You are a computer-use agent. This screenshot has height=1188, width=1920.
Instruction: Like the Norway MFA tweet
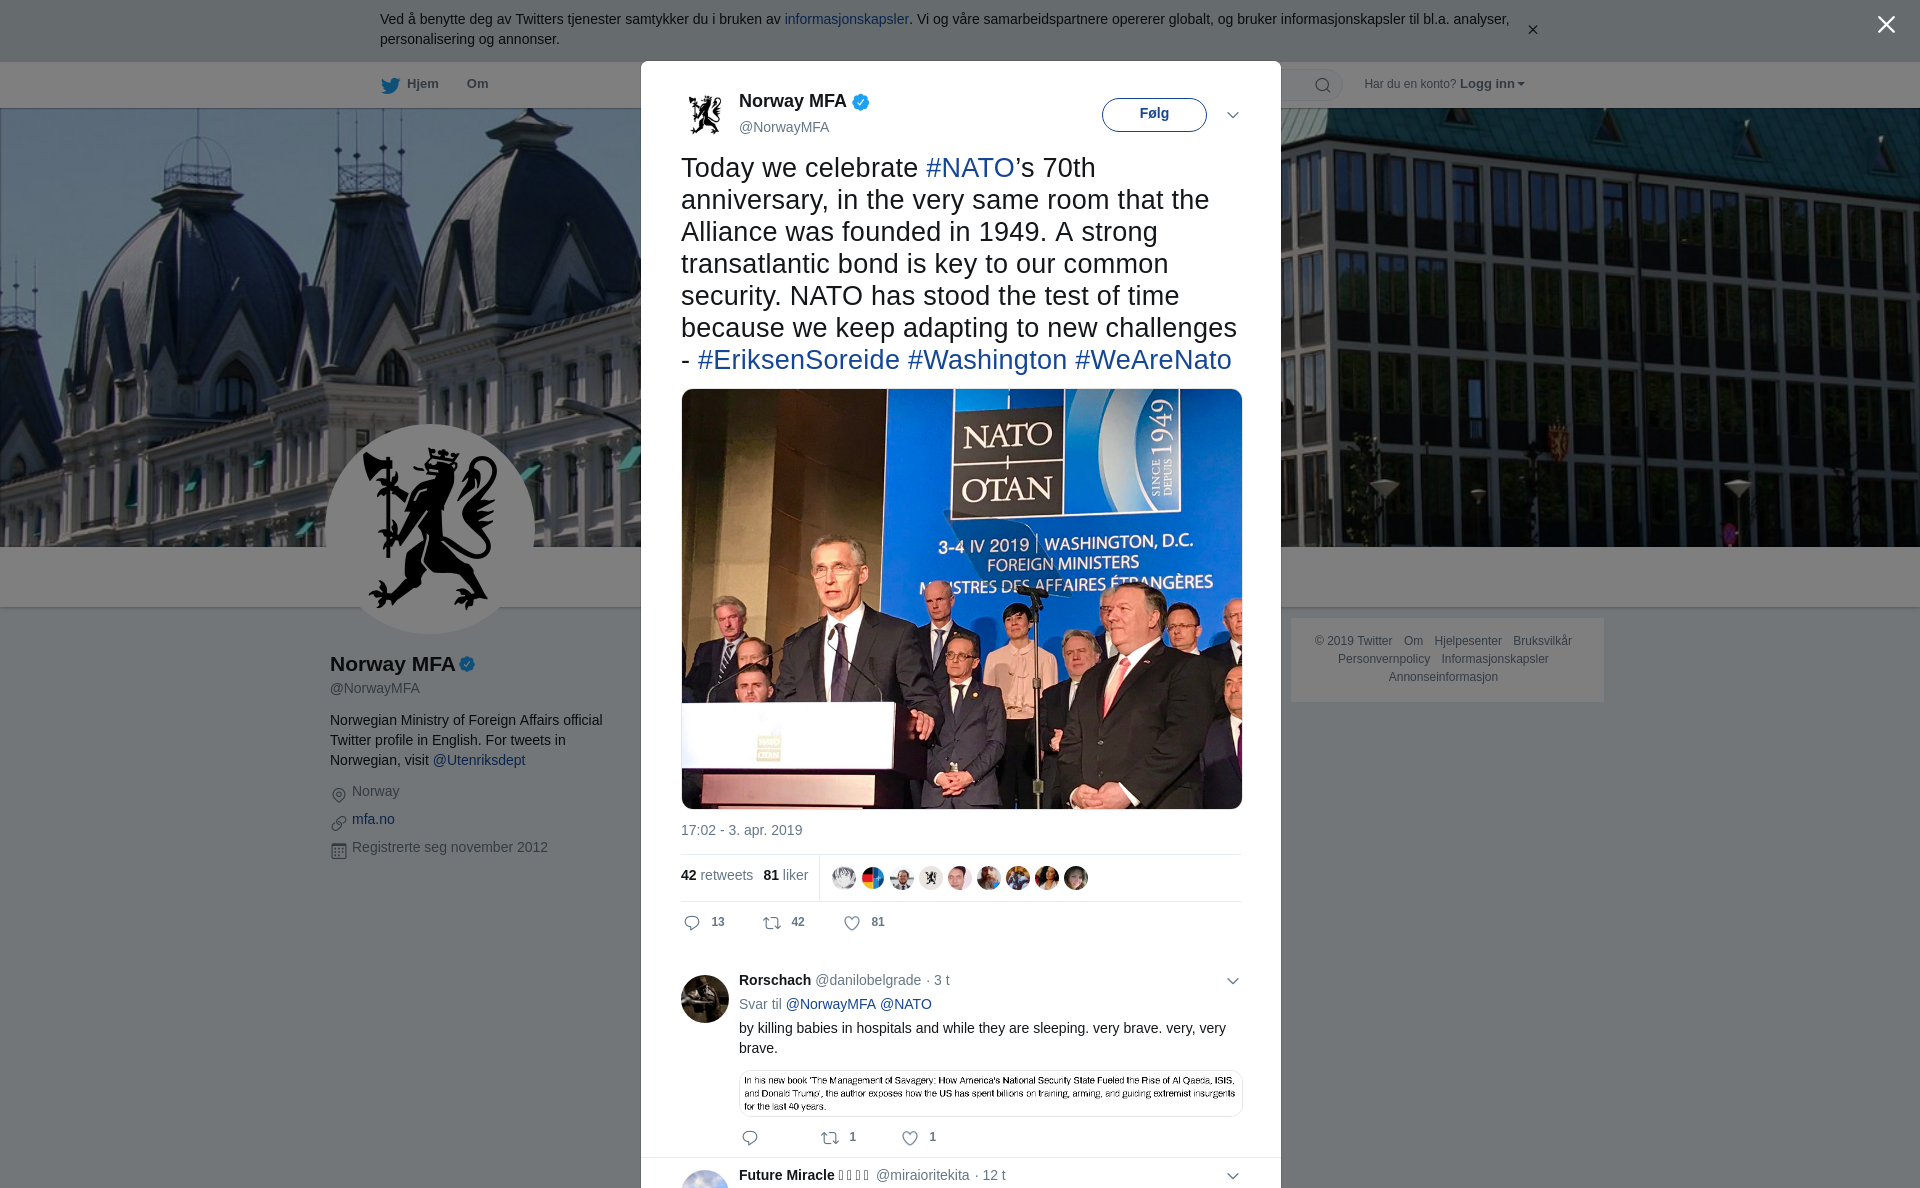[852, 923]
